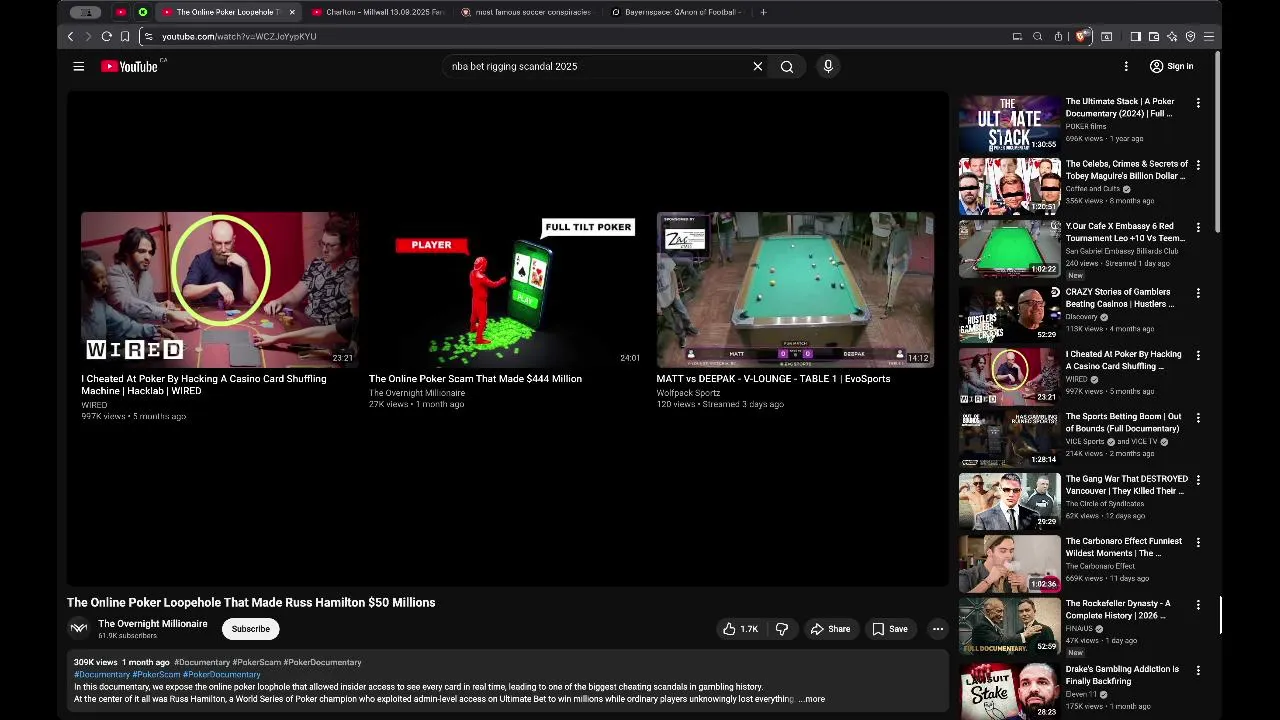Open YouTube settings three-dot menu

(x=1126, y=66)
